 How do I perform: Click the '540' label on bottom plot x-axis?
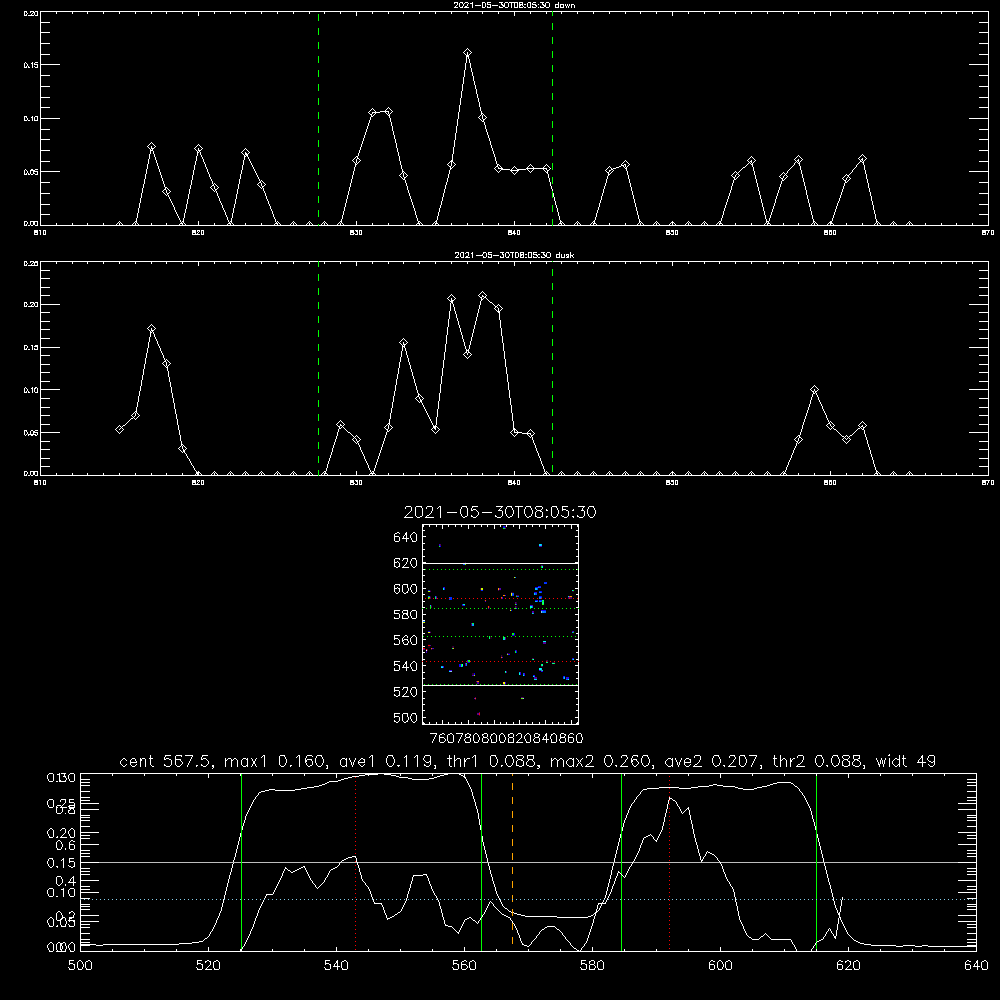click(336, 966)
